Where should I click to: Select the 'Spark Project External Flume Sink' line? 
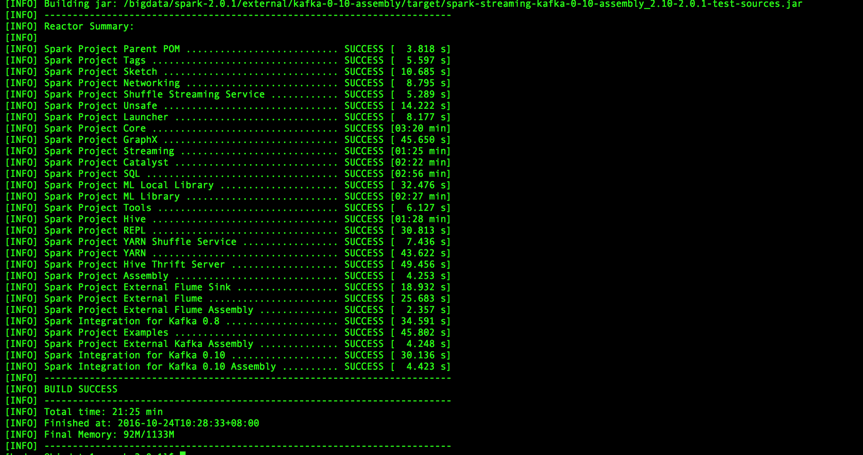point(228,287)
